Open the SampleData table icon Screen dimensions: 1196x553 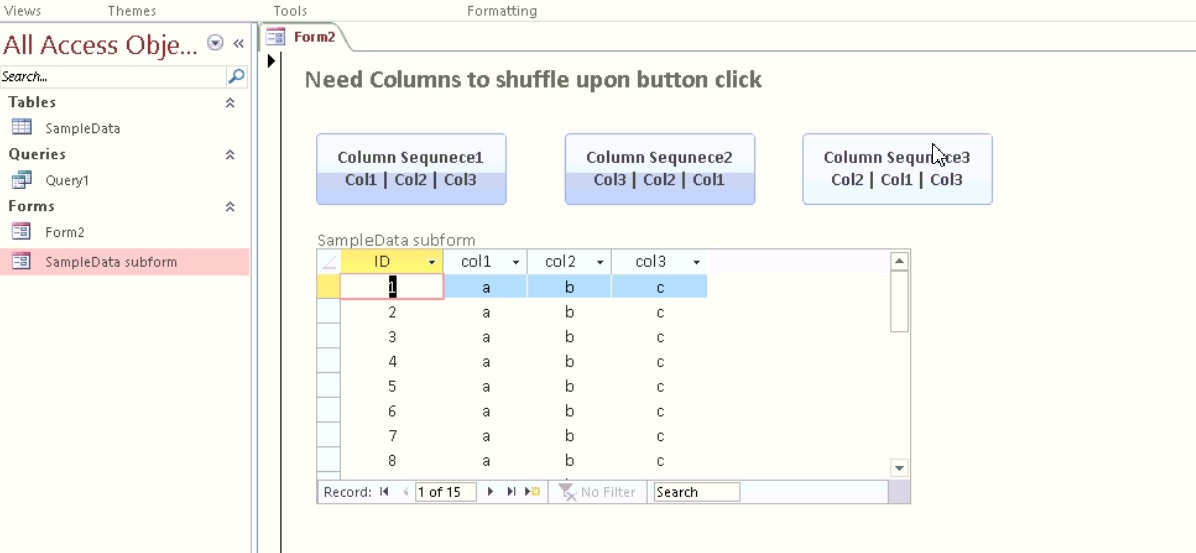point(21,127)
